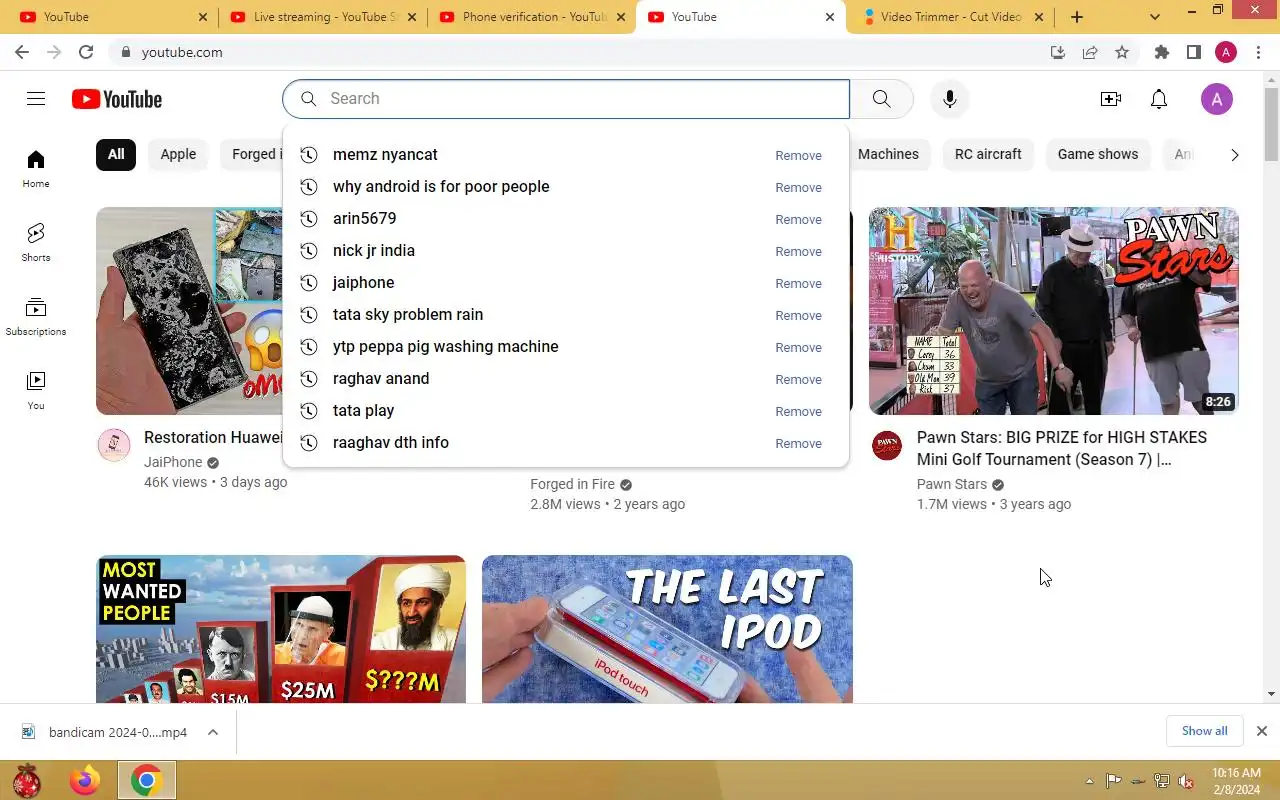This screenshot has width=1280, height=800.
Task: Open Subscriptions in sidebar
Action: (x=36, y=317)
